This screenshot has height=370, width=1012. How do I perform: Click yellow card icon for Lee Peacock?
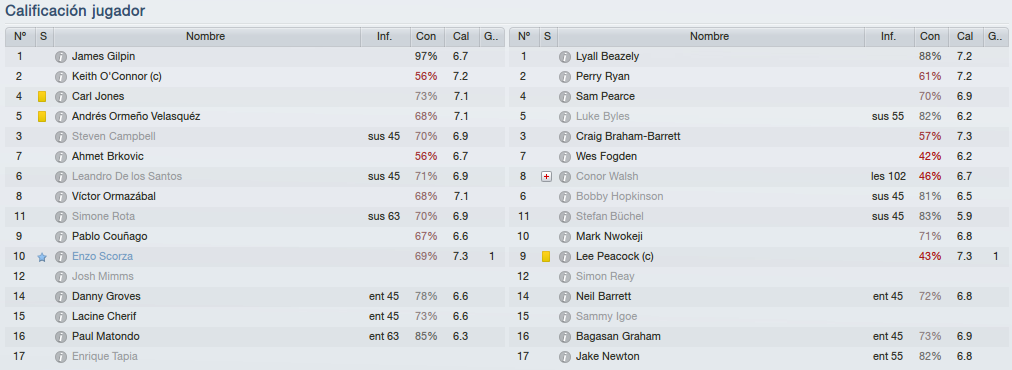tap(546, 257)
